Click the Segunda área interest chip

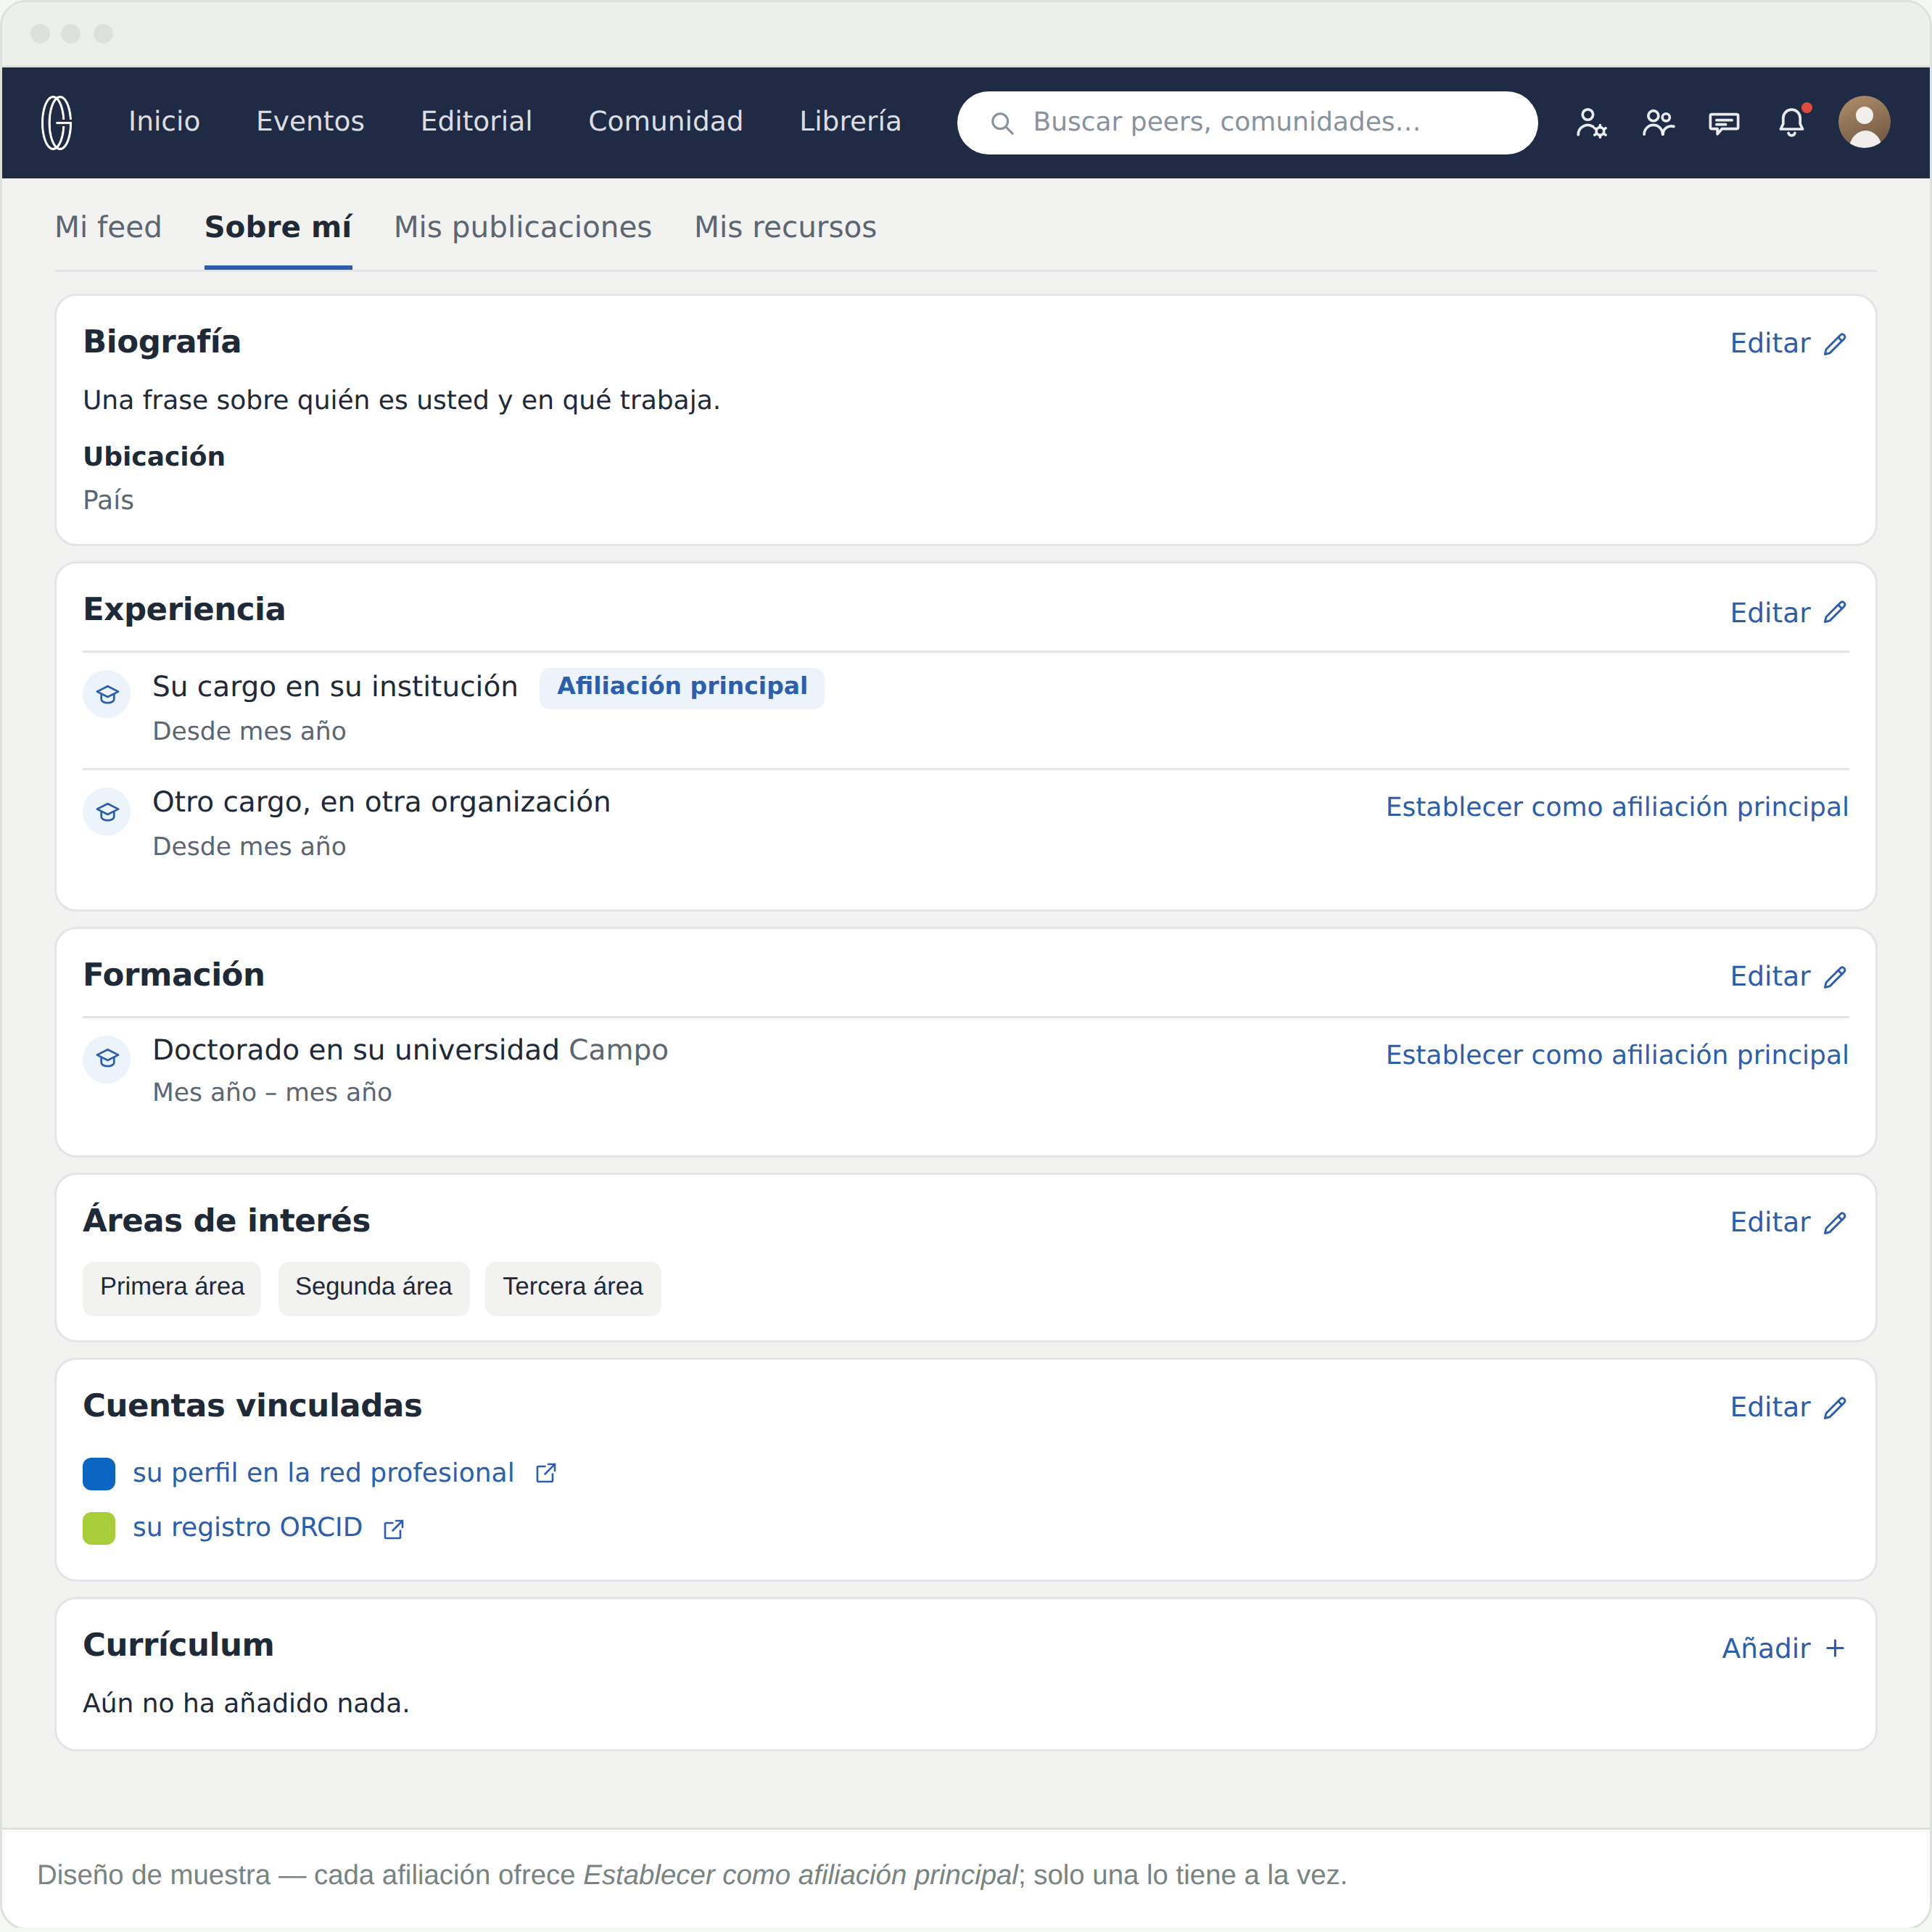373,1287
